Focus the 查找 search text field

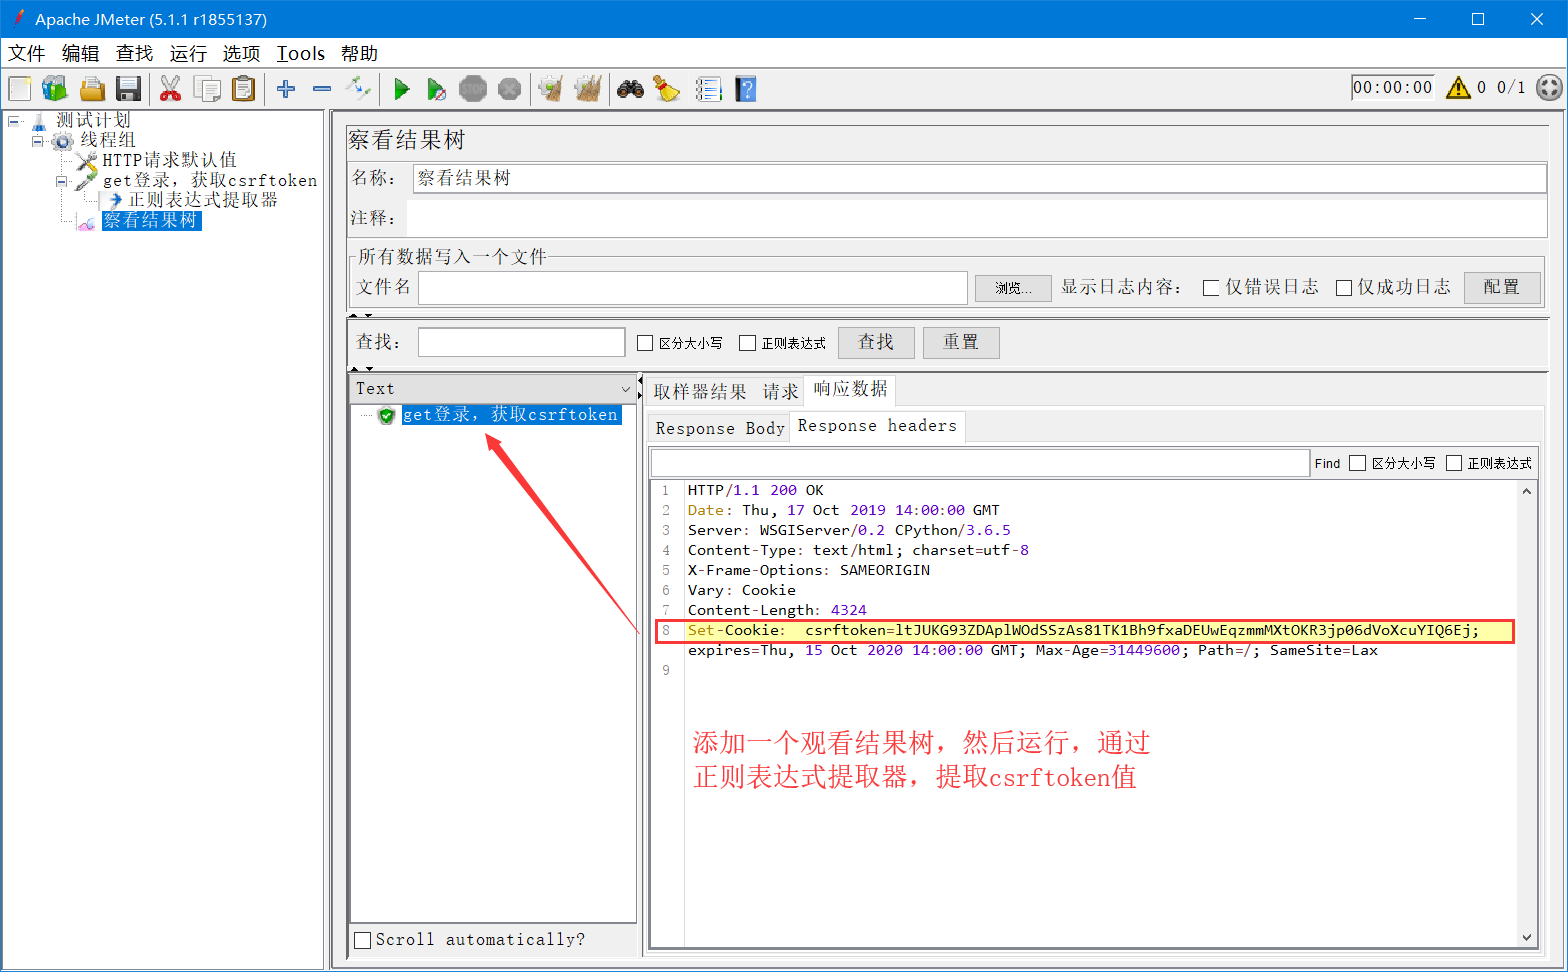pyautogui.click(x=522, y=342)
